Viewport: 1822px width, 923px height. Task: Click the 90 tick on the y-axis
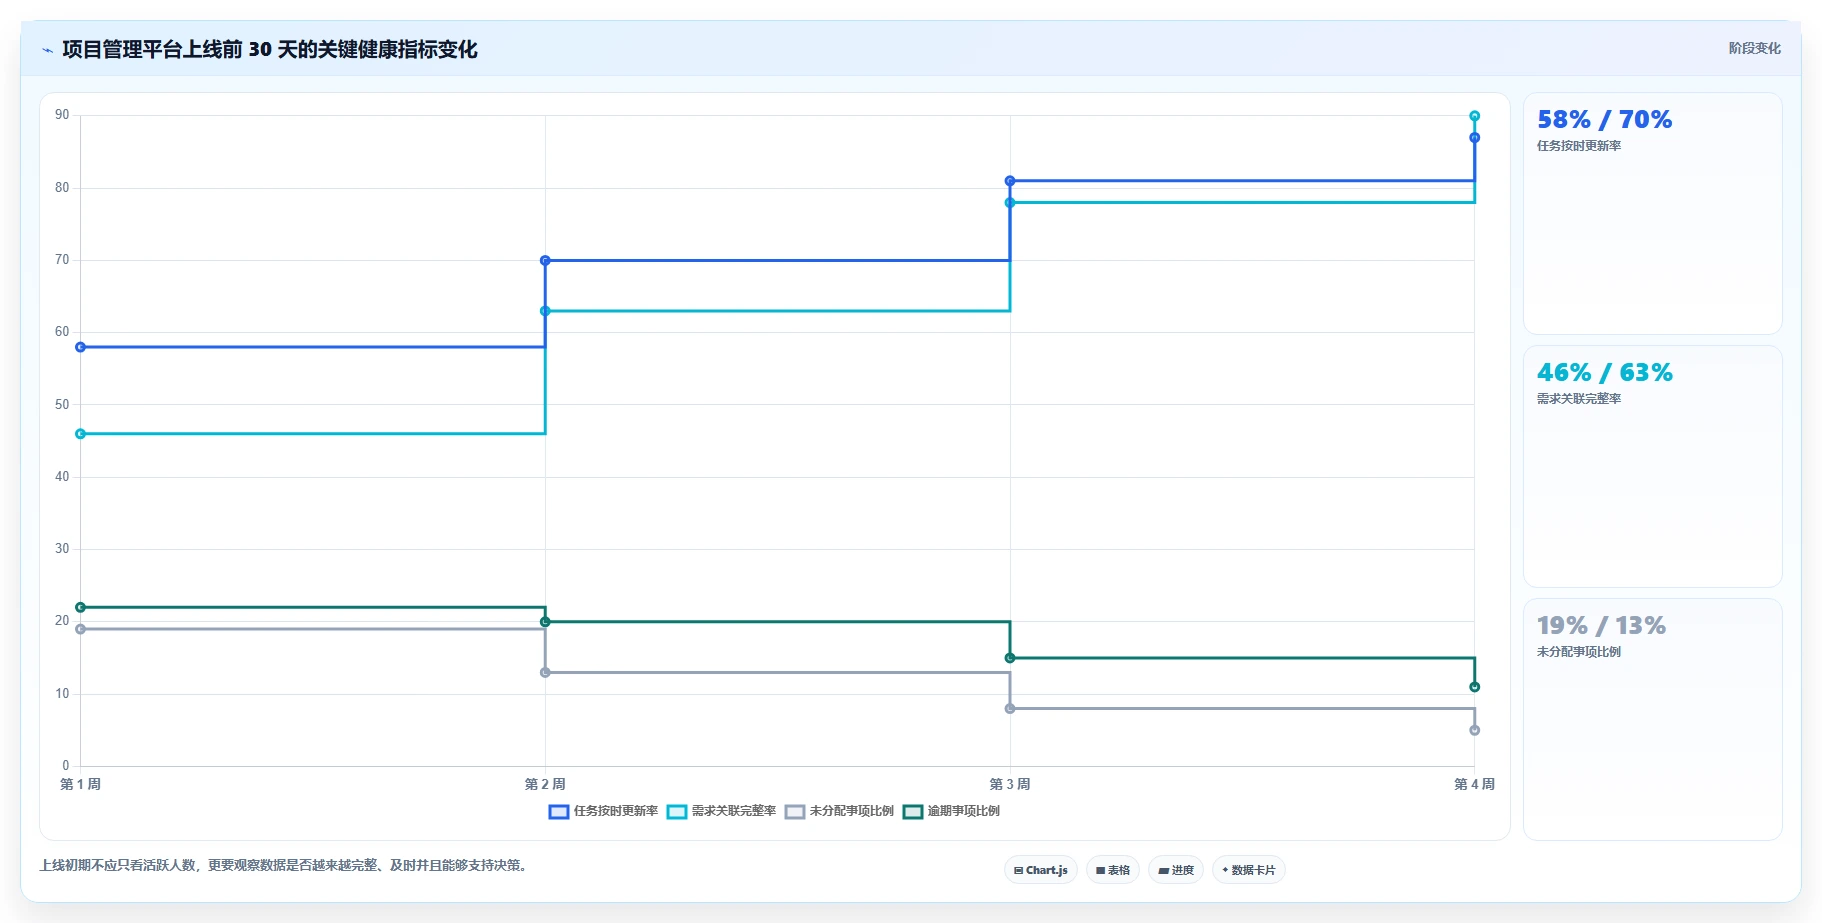tap(62, 115)
